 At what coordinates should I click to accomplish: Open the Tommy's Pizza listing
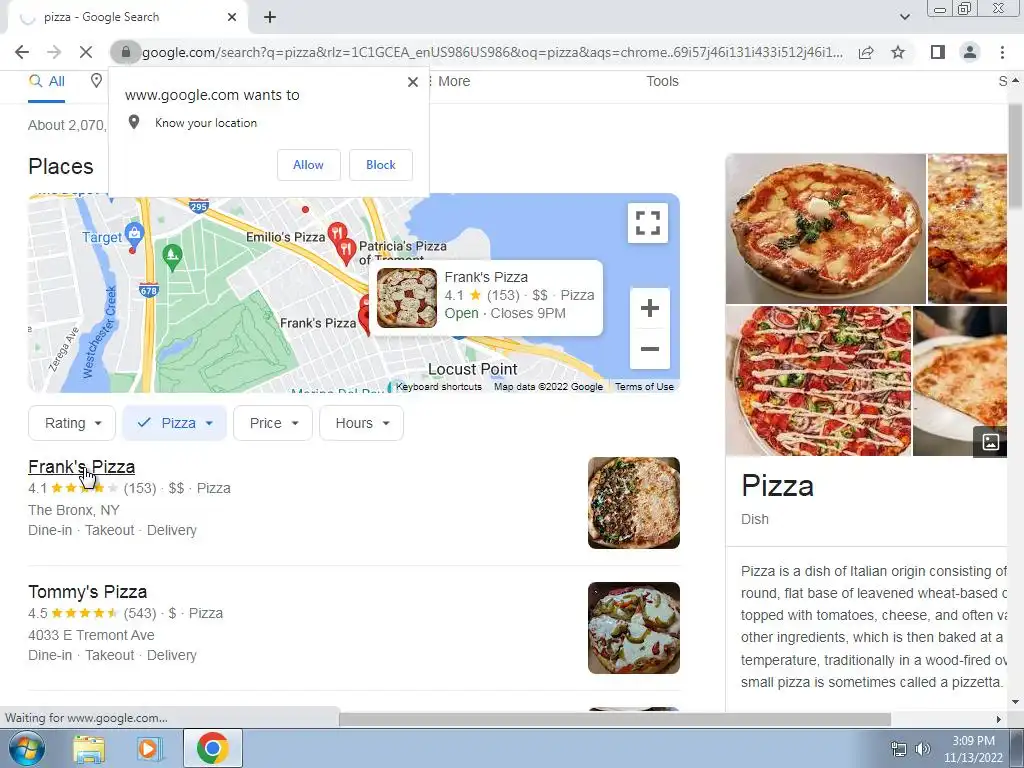pos(88,592)
